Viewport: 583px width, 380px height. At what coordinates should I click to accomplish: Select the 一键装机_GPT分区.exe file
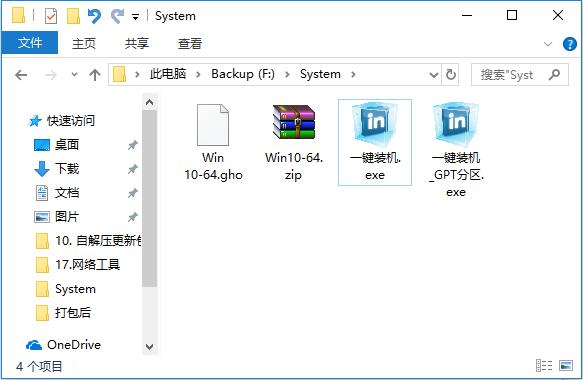456,151
